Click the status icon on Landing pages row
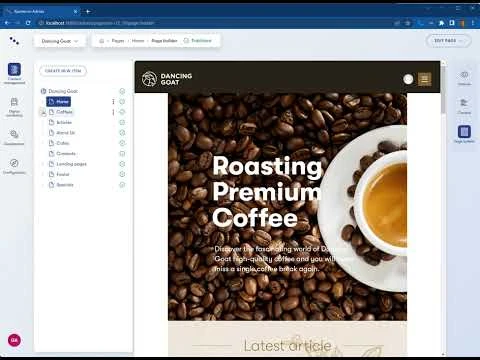 coord(122,164)
